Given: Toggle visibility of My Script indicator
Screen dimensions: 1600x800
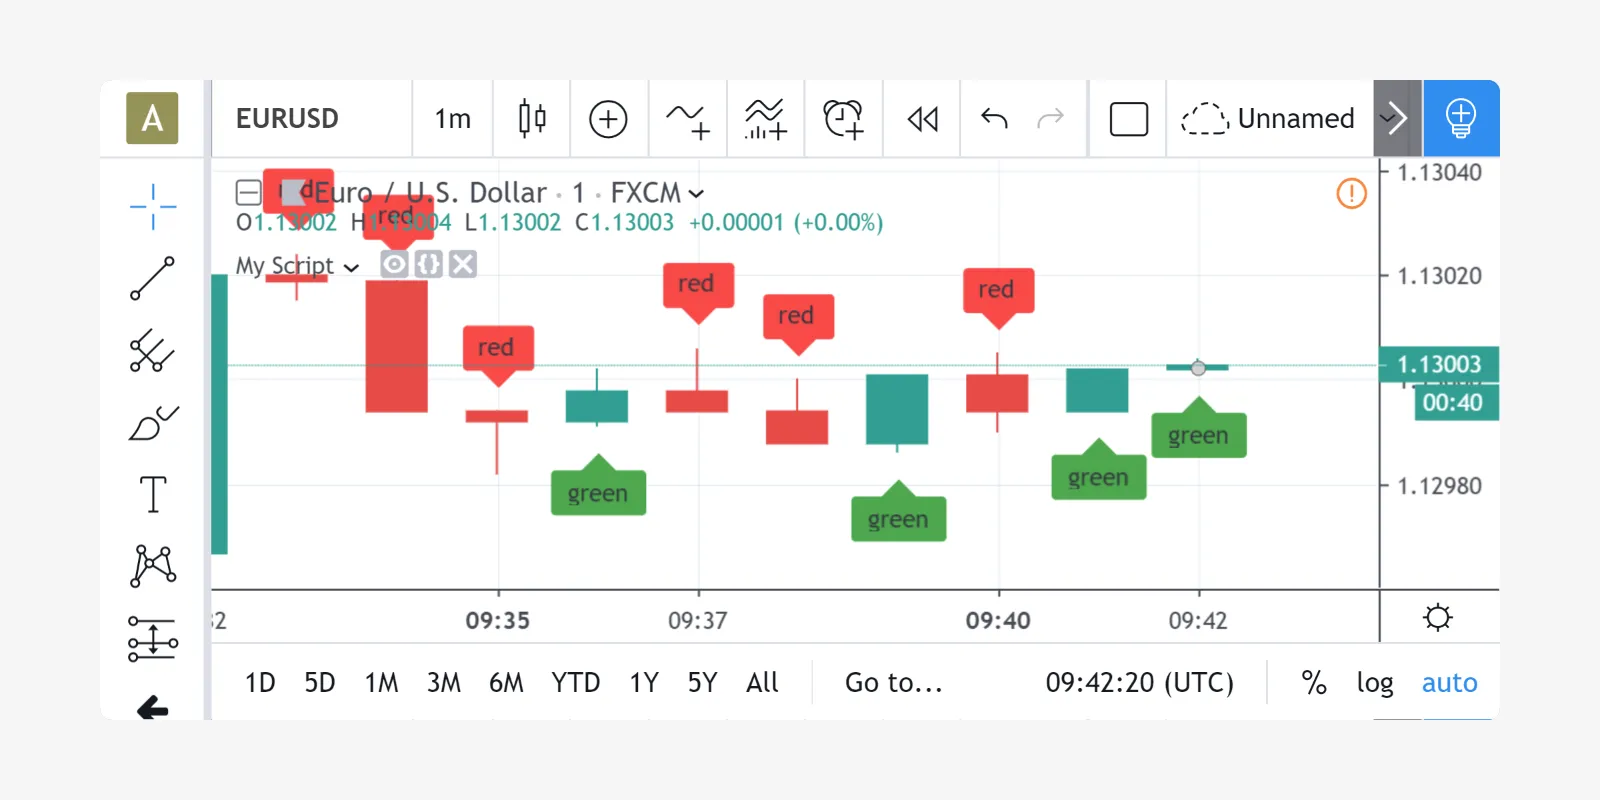Looking at the screenshot, I should (395, 264).
